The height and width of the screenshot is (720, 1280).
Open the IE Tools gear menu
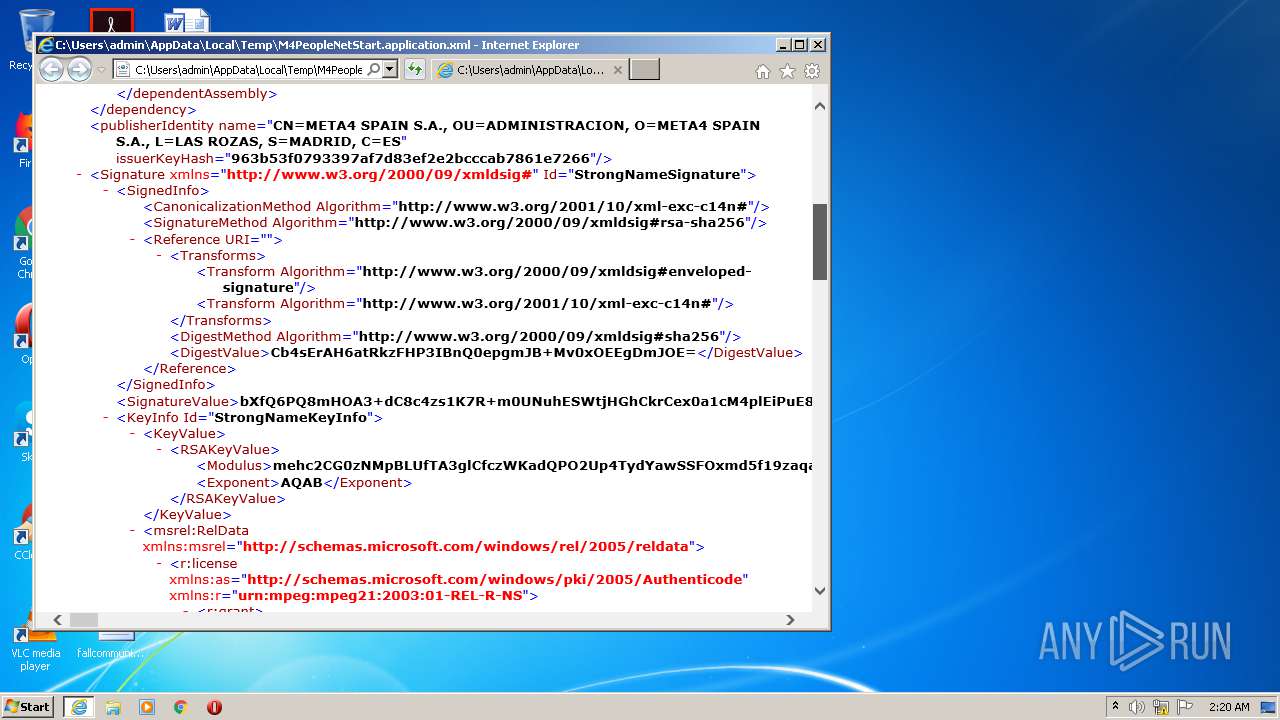(x=812, y=71)
